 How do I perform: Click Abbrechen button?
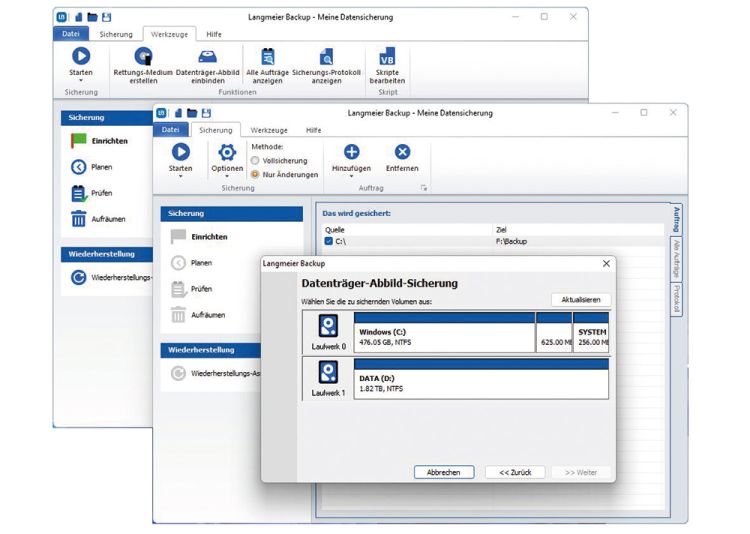click(444, 472)
